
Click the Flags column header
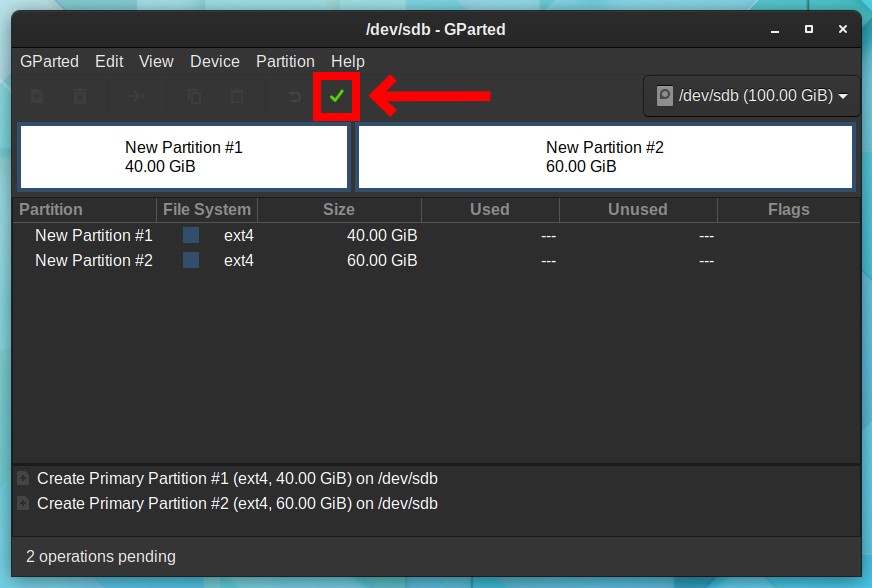789,210
